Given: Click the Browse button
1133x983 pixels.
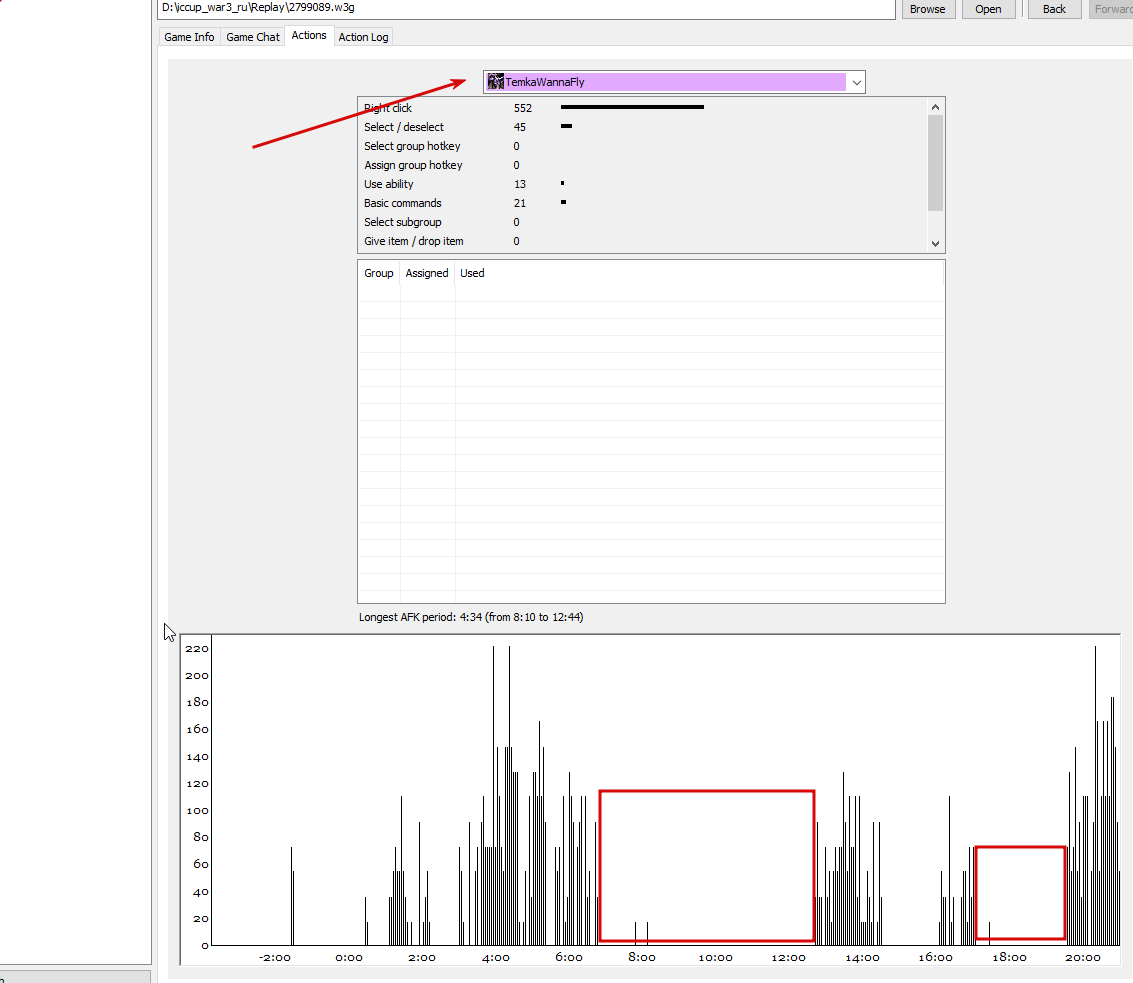Looking at the screenshot, I should coord(928,9).
